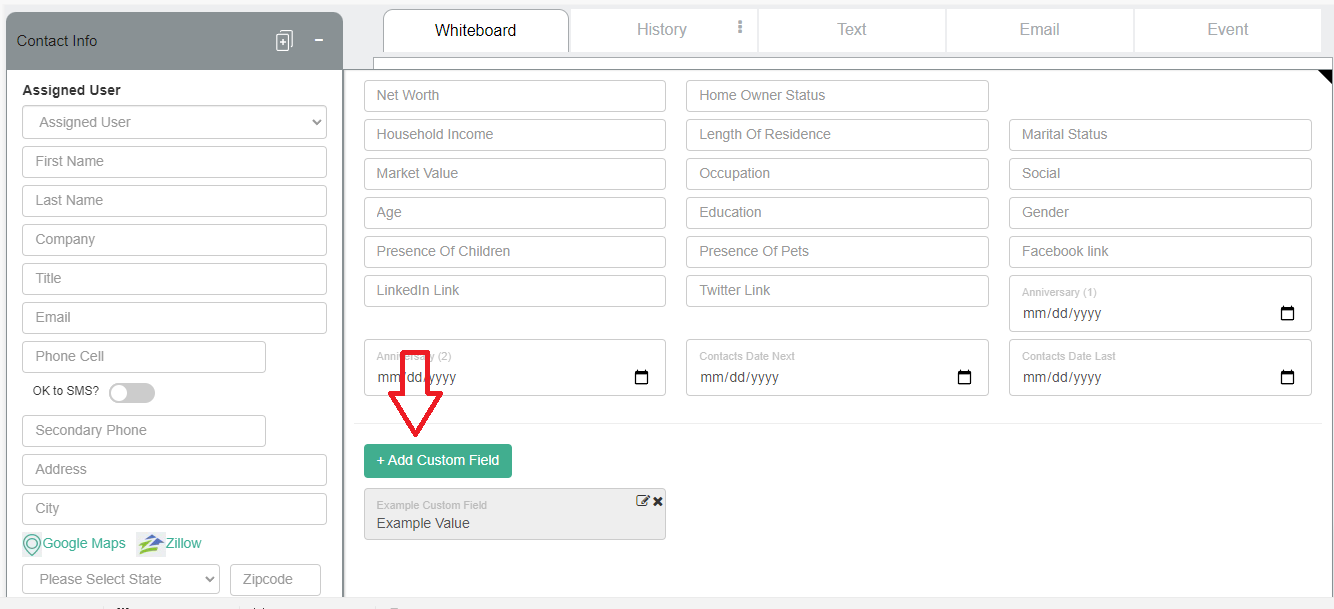Viewport: 1334px width, 609px height.
Task: Open calendar picker for Contacts Date Last
Action: (x=1287, y=377)
